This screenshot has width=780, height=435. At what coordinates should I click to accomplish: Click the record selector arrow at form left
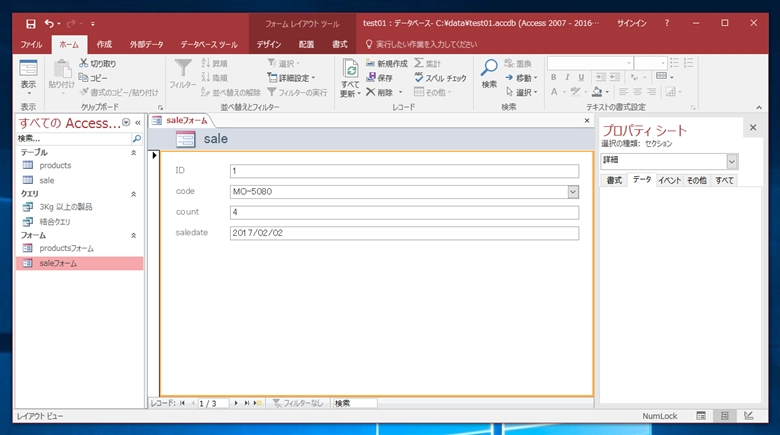pyautogui.click(x=154, y=156)
